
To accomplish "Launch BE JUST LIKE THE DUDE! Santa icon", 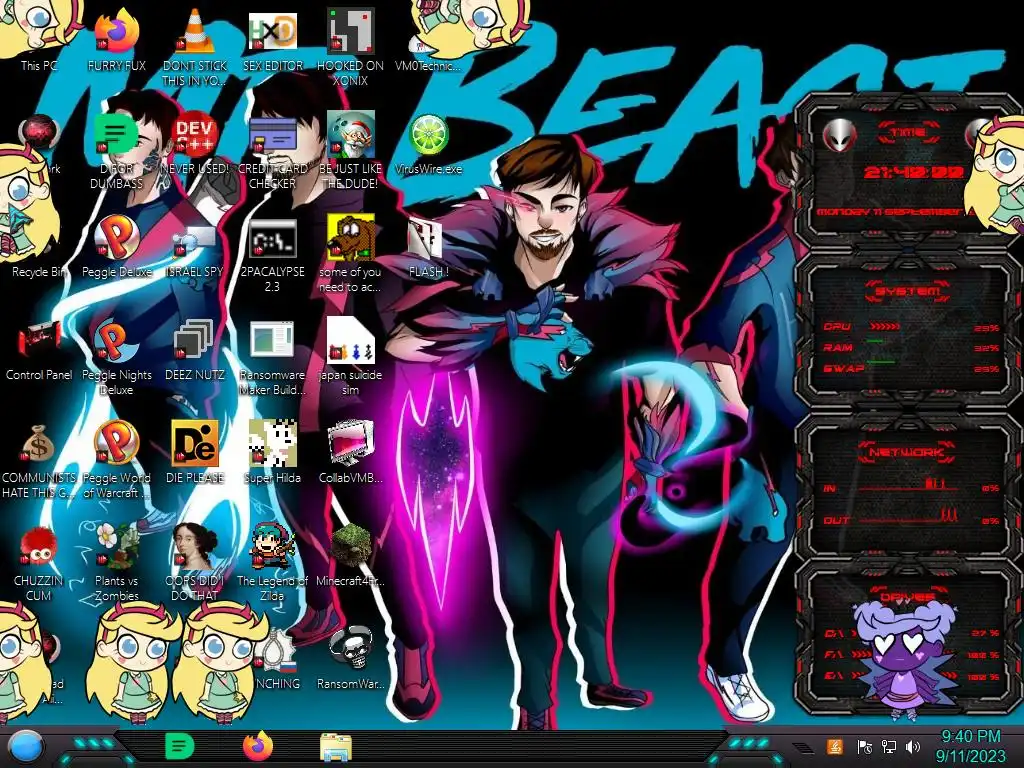I will [351, 149].
